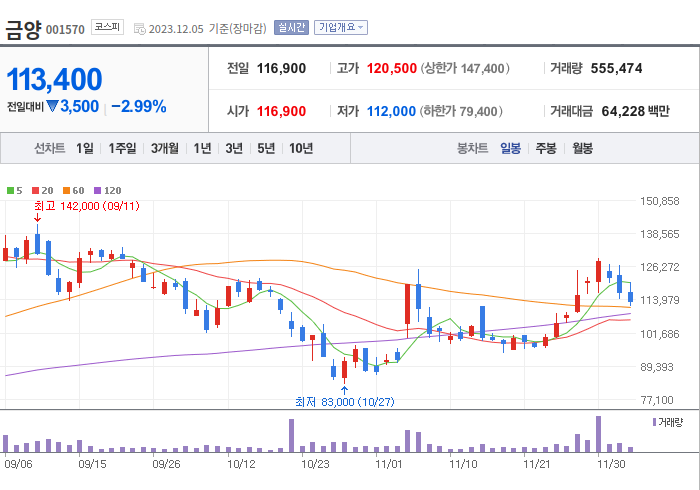700x490 pixels.
Task: Click the green 5-day moving average swatch
Action: 10,191
